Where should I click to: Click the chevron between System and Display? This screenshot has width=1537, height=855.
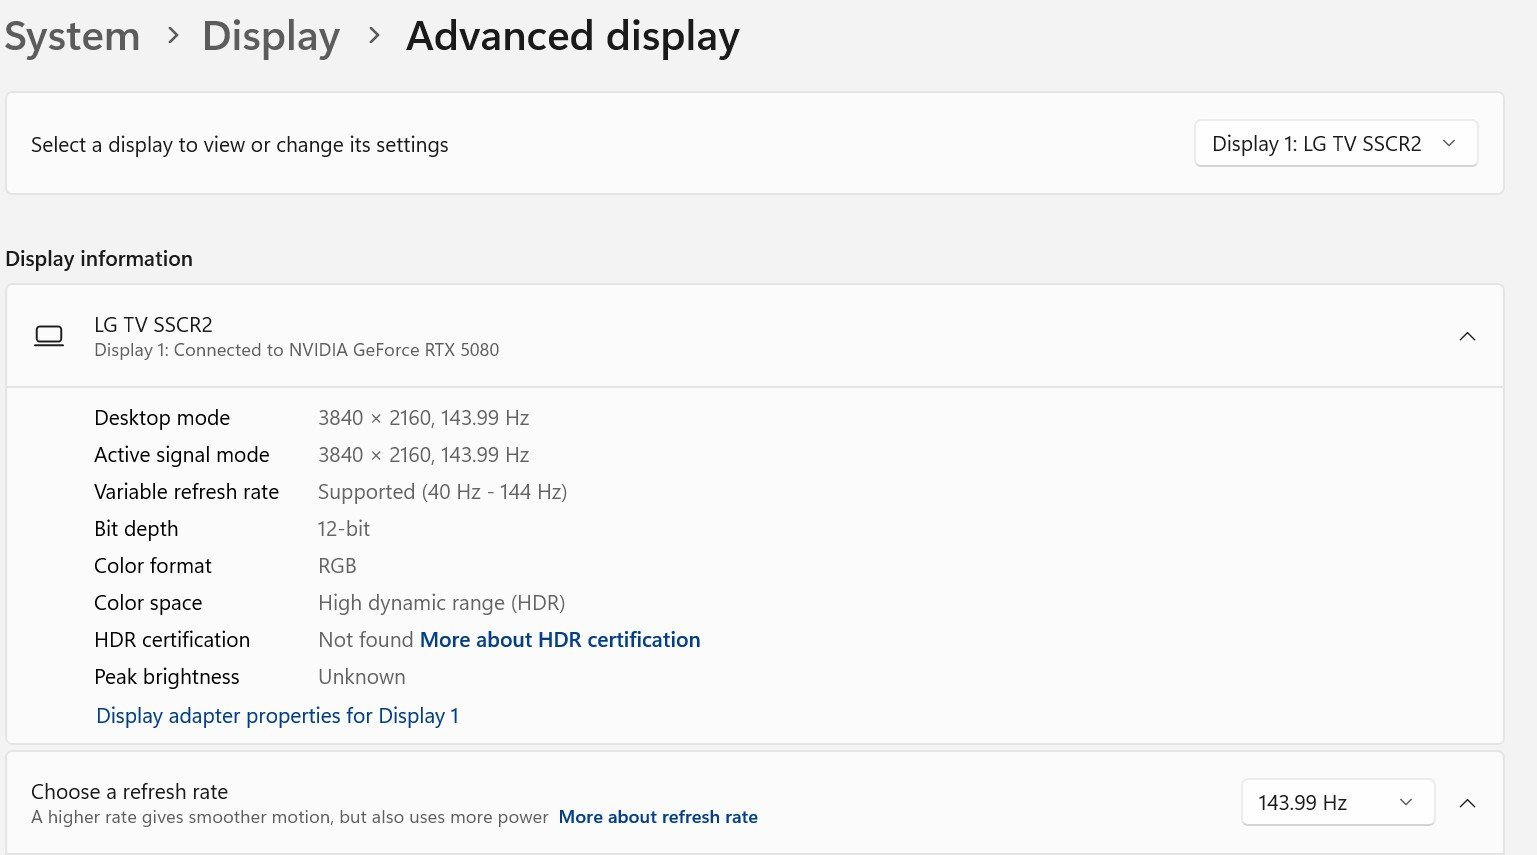pyautogui.click(x=173, y=36)
